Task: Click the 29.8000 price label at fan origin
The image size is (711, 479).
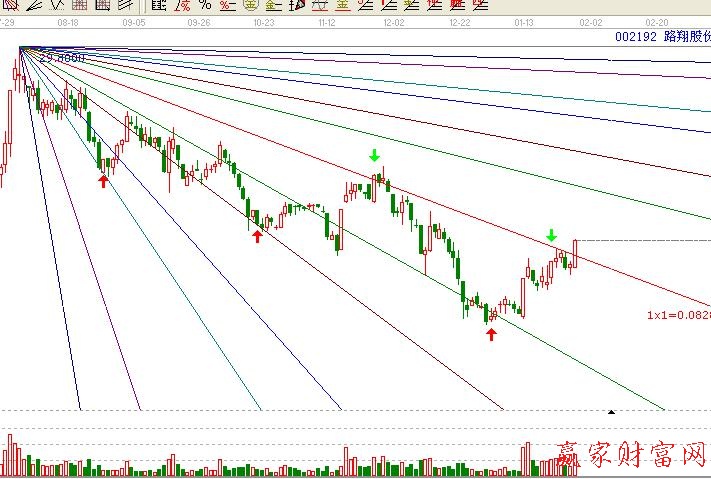Action: (x=62, y=58)
